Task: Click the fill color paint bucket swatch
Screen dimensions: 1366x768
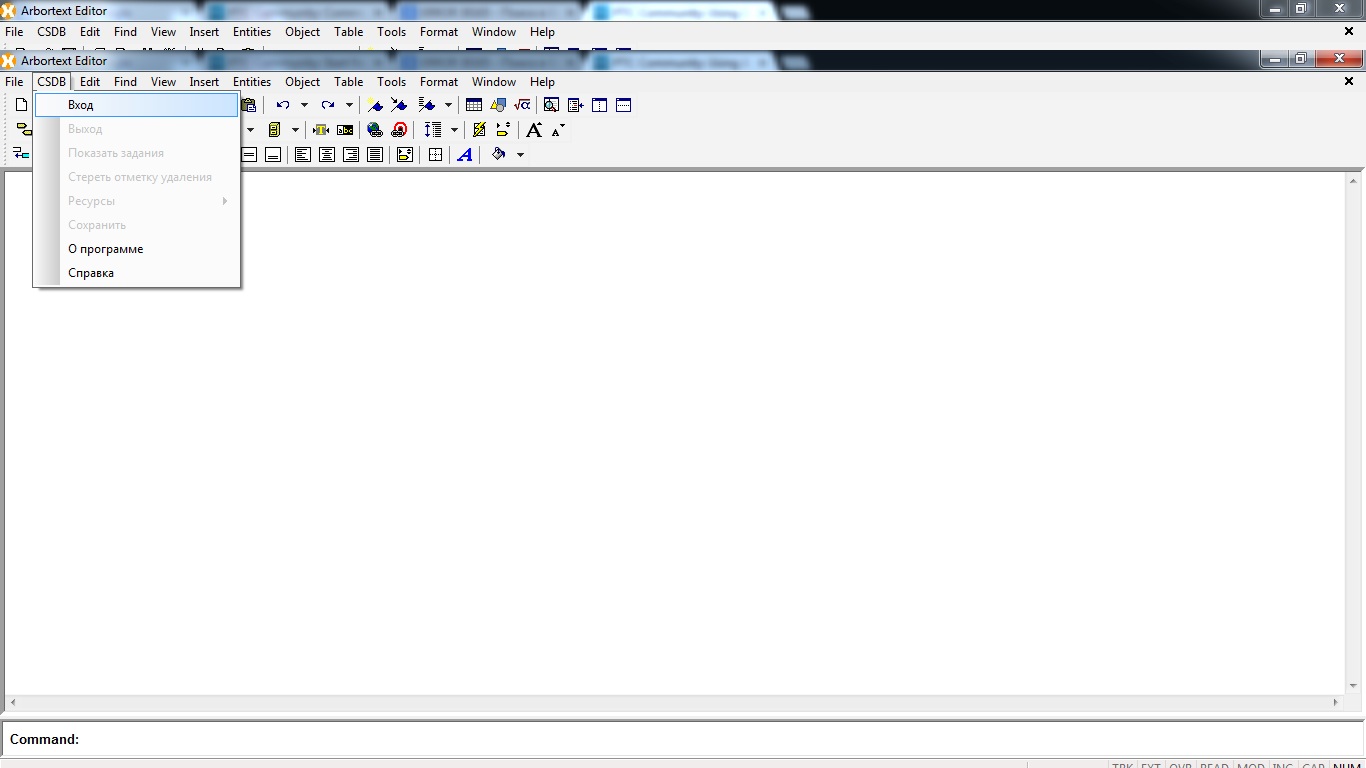Action: (498, 154)
